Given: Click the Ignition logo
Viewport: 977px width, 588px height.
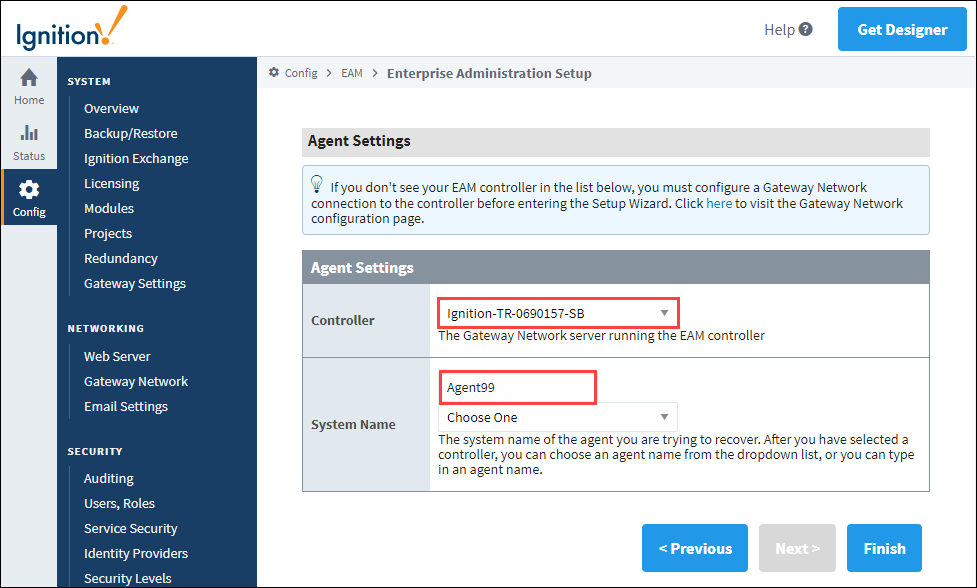Looking at the screenshot, I should [72, 29].
